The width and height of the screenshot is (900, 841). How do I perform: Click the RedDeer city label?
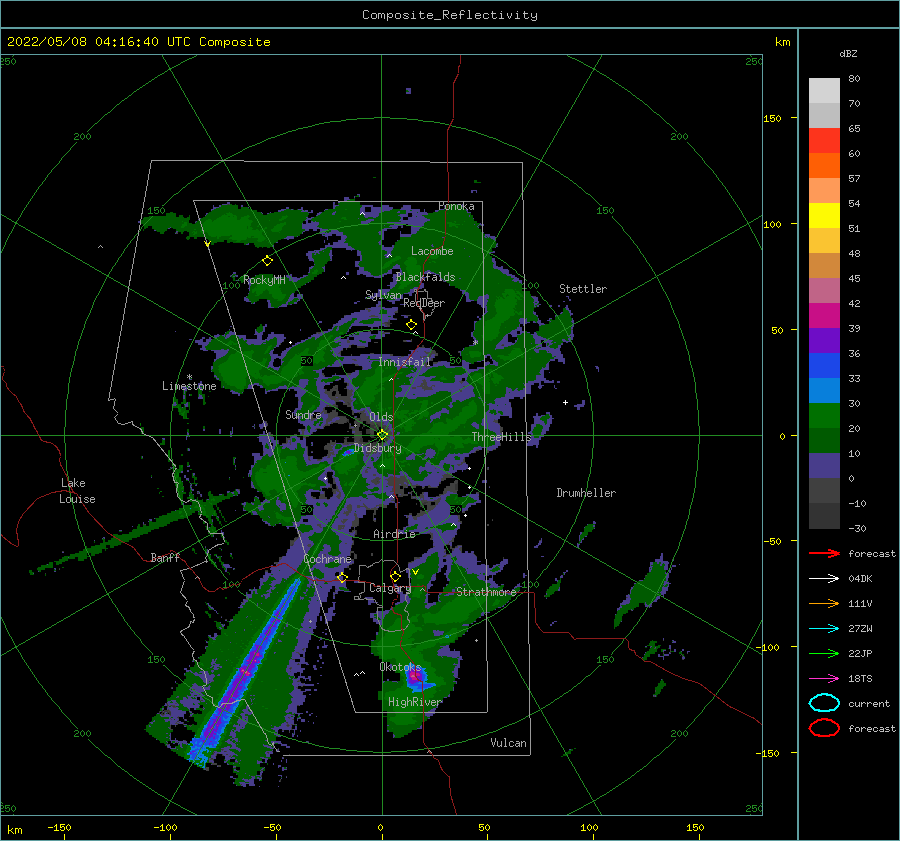424,303
